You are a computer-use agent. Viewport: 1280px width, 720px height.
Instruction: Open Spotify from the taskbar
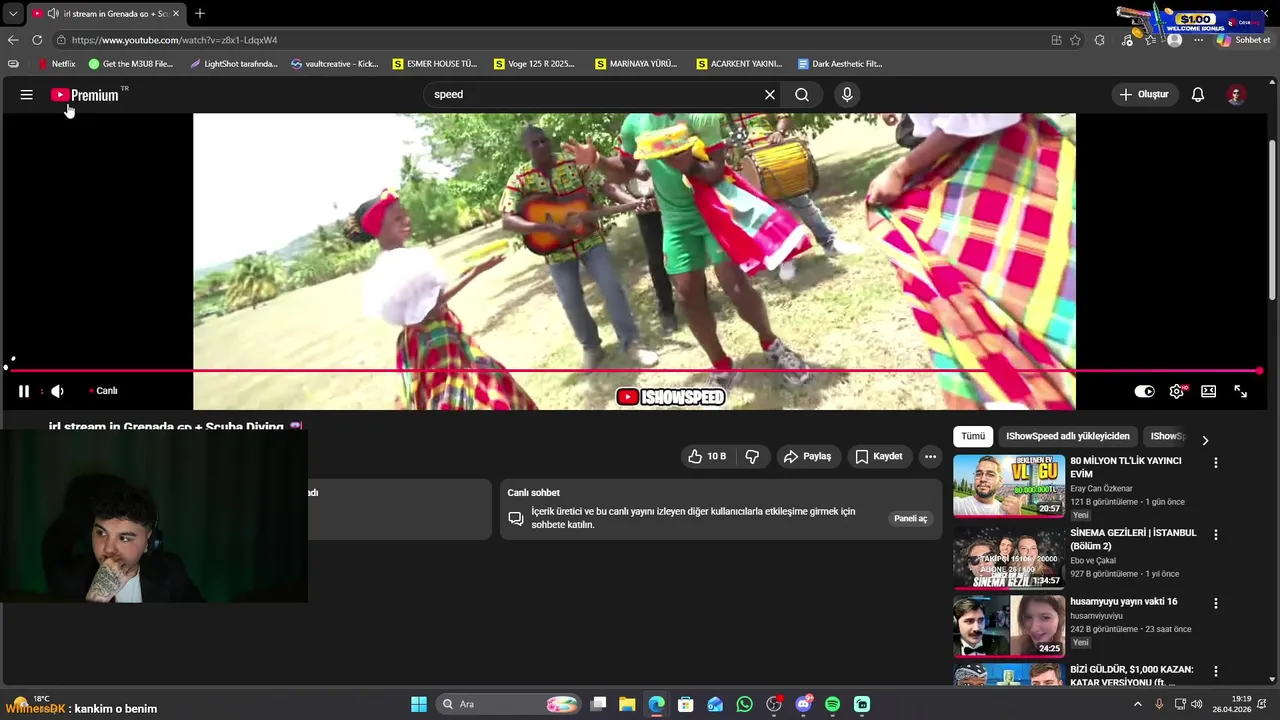(833, 704)
